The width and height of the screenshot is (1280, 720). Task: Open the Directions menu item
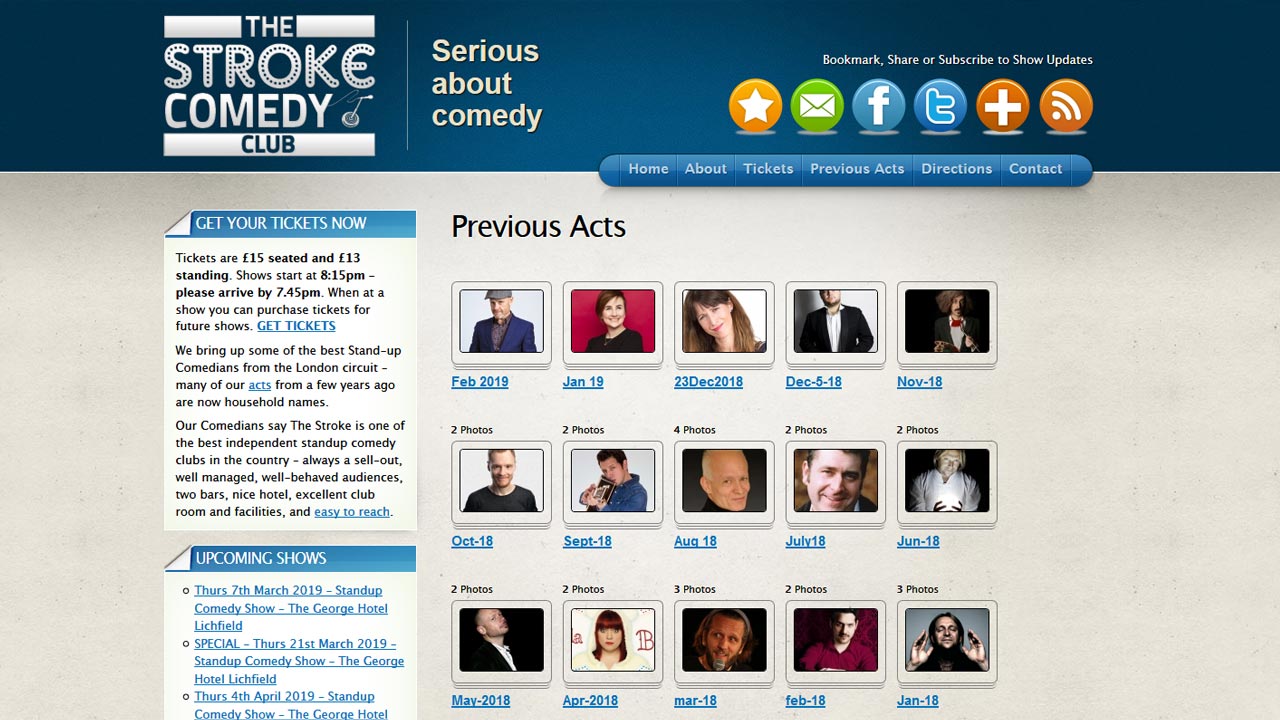pyautogui.click(x=957, y=169)
